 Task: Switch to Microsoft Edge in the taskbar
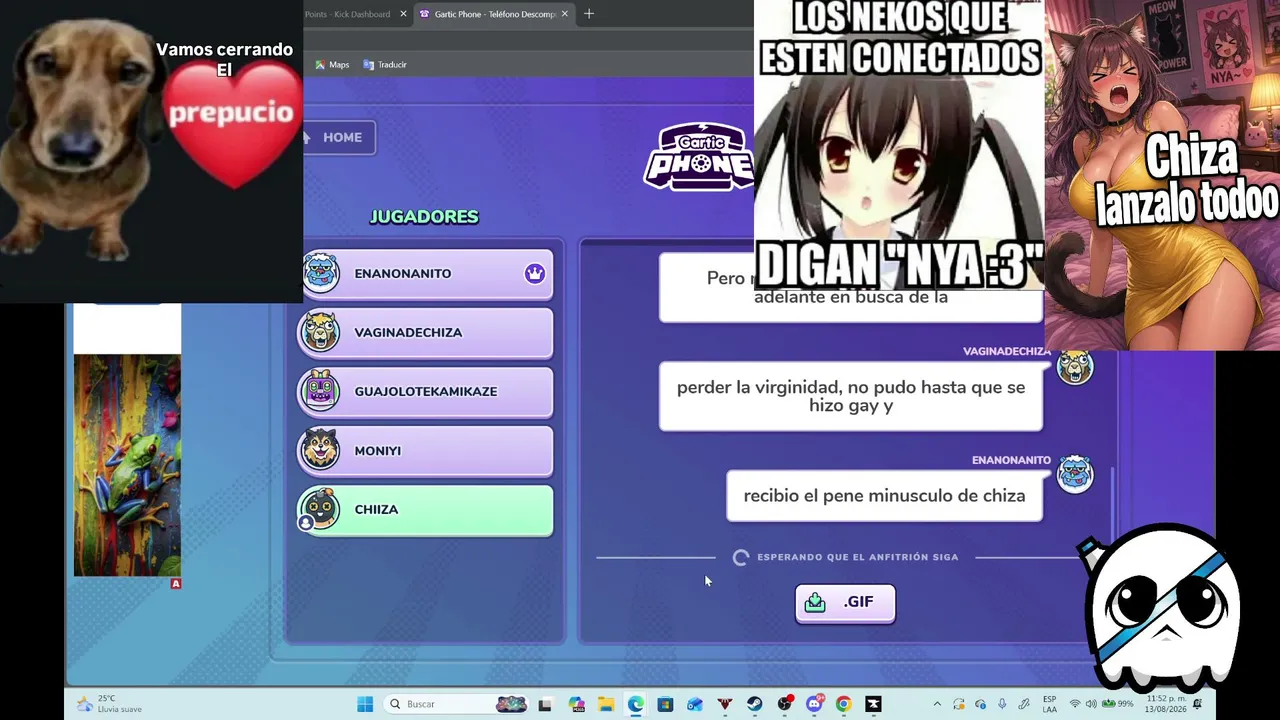(636, 704)
